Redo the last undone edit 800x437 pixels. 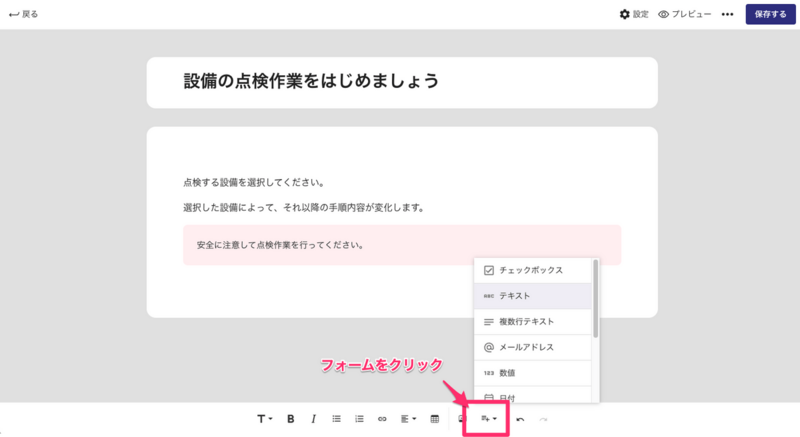543,419
